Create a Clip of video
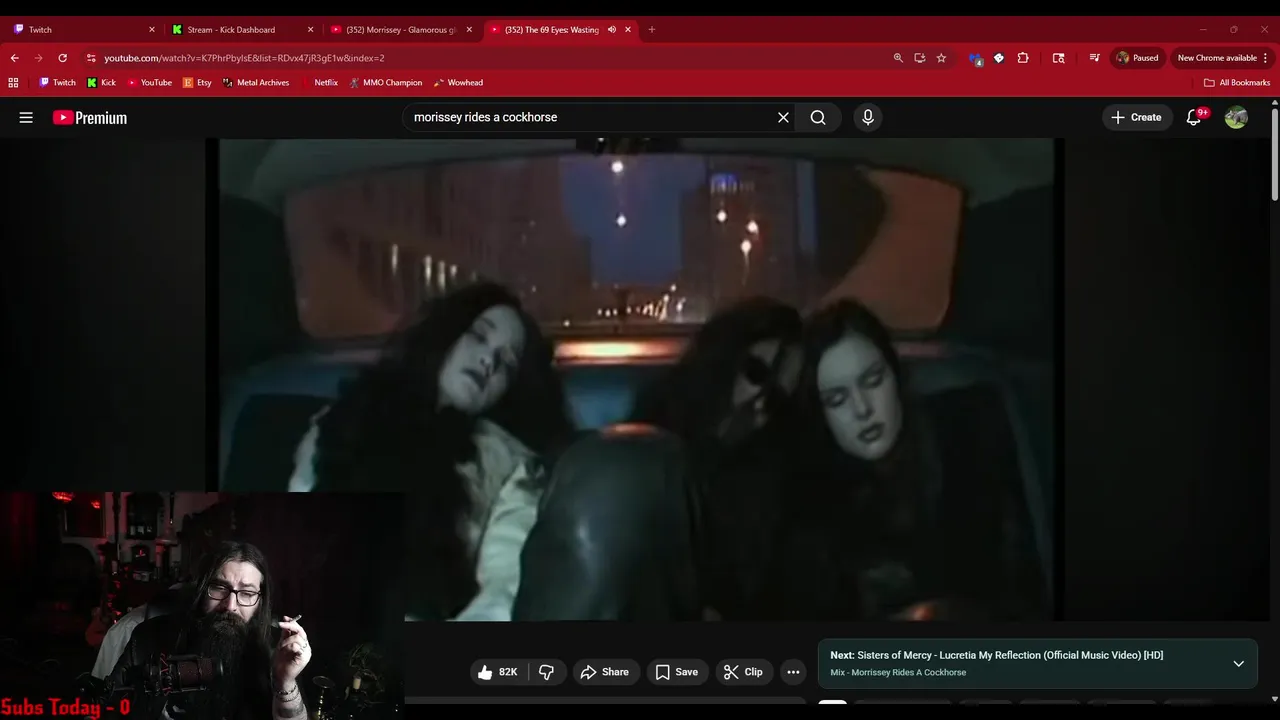The width and height of the screenshot is (1280, 720). [743, 672]
